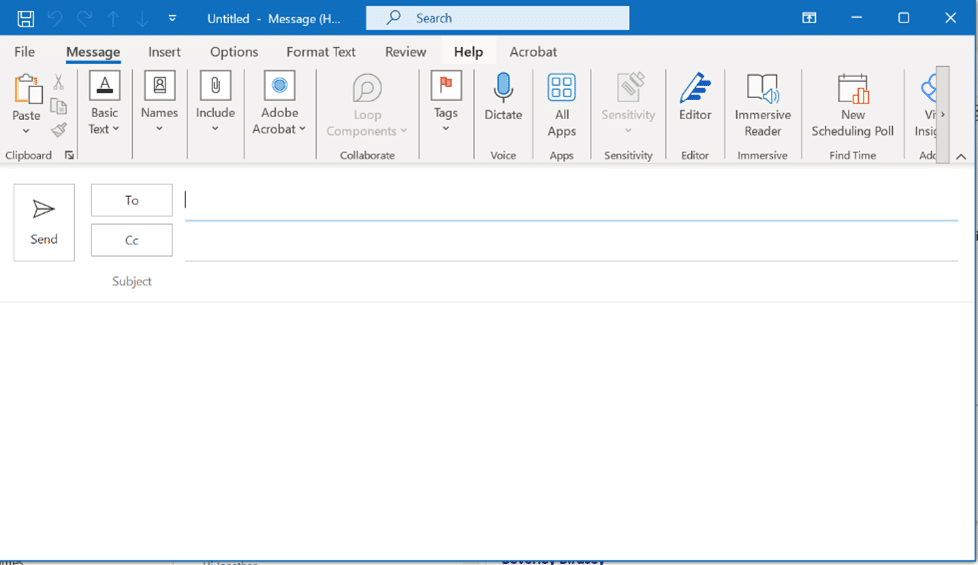Click the Redo arrow icon

[84, 19]
